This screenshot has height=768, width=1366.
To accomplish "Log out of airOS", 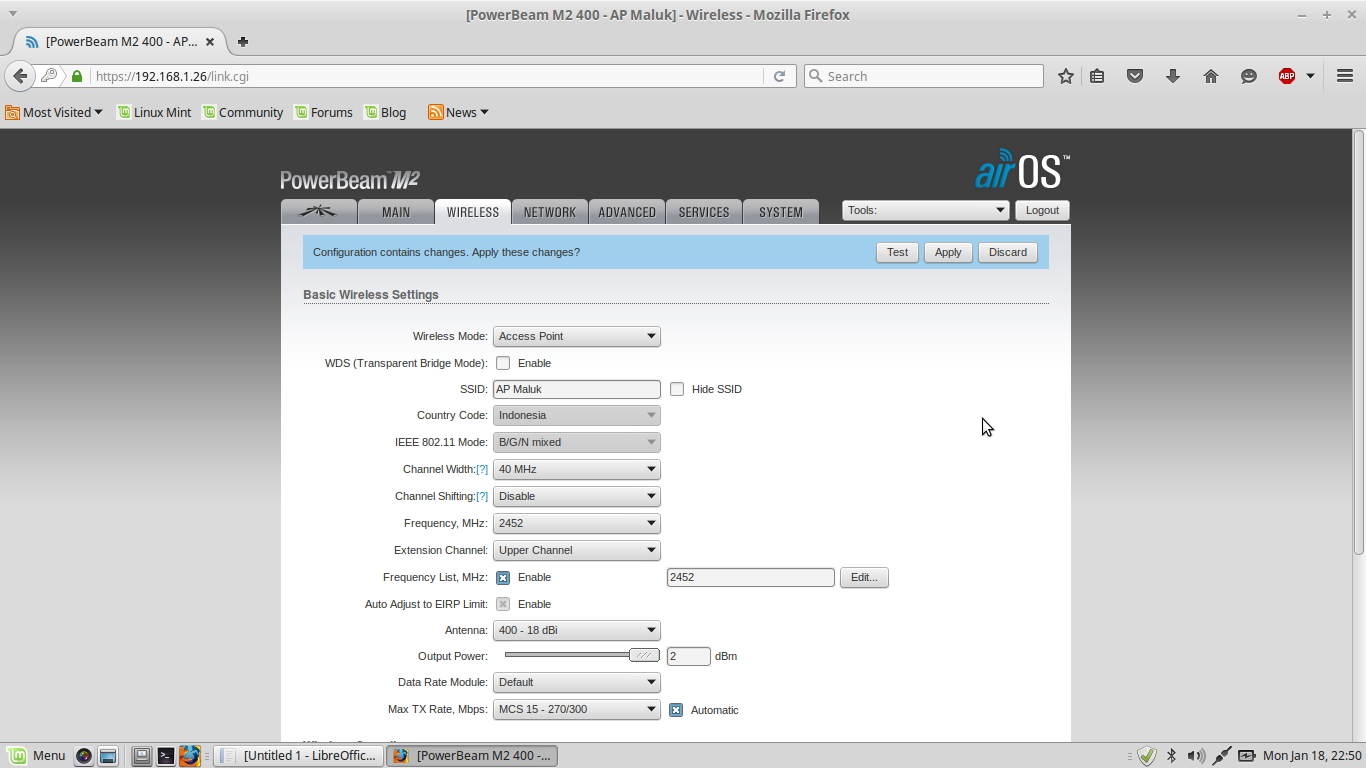I will [x=1042, y=210].
